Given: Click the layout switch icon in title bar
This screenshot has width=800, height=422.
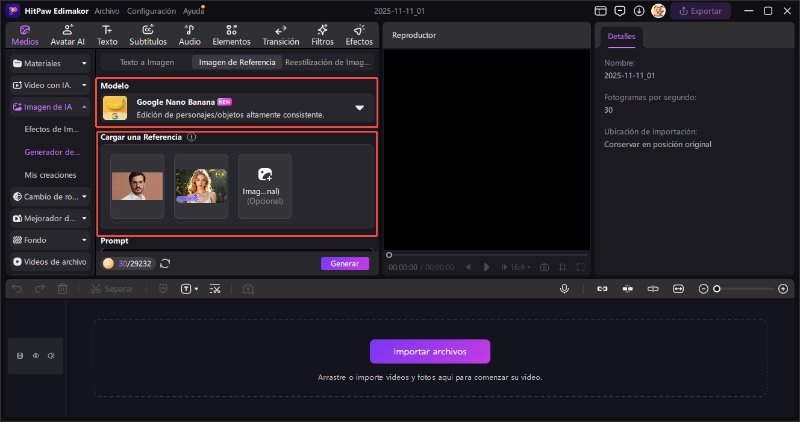Looking at the screenshot, I should pyautogui.click(x=601, y=11).
